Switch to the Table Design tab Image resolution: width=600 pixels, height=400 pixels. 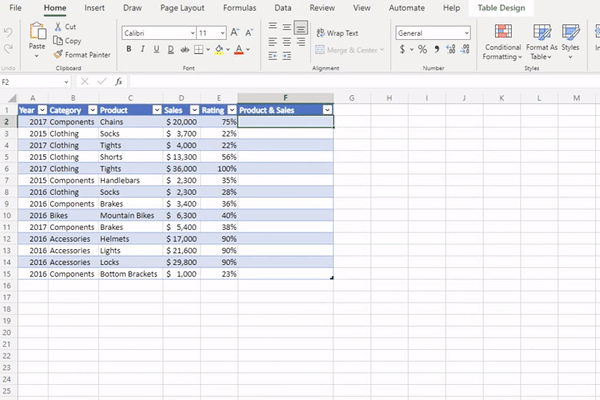click(x=501, y=8)
